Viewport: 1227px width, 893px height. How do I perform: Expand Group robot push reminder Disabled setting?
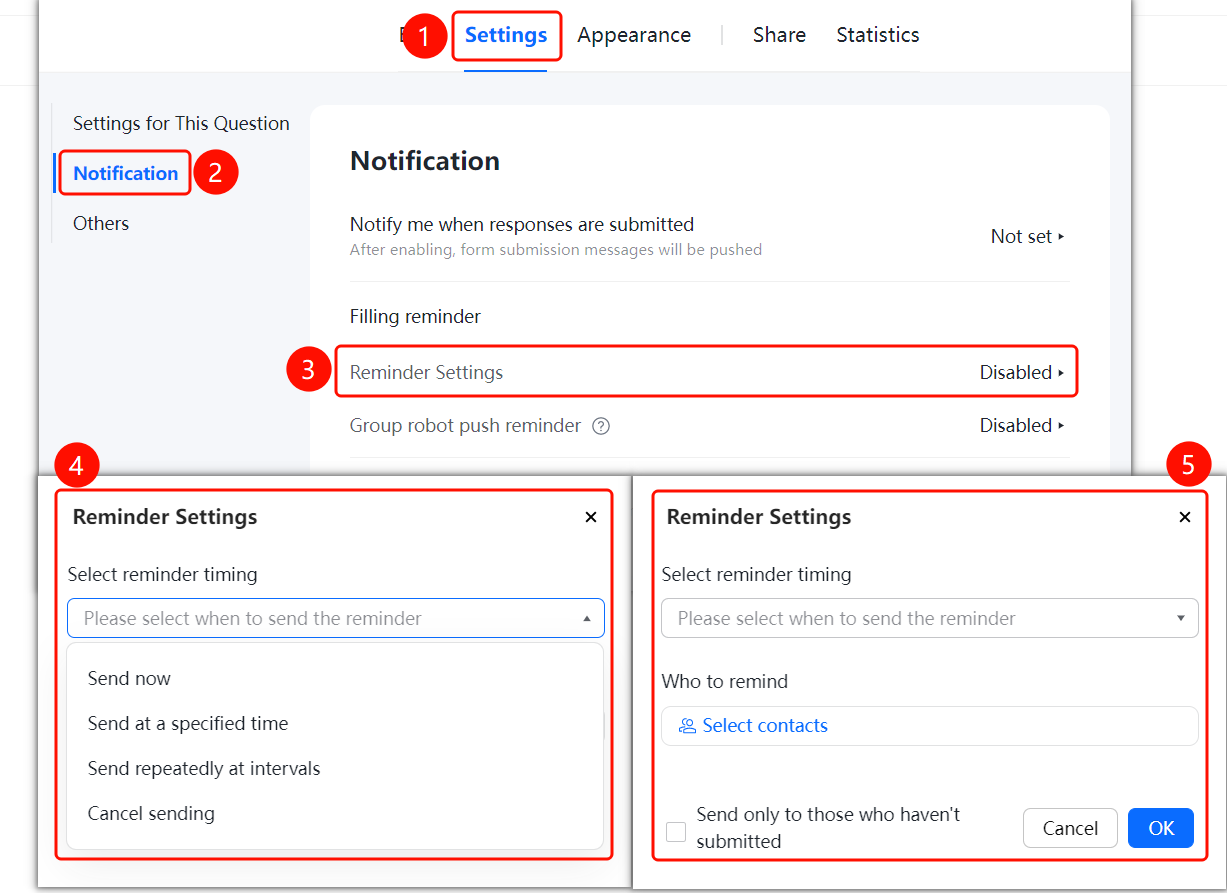pyautogui.click(x=1022, y=426)
